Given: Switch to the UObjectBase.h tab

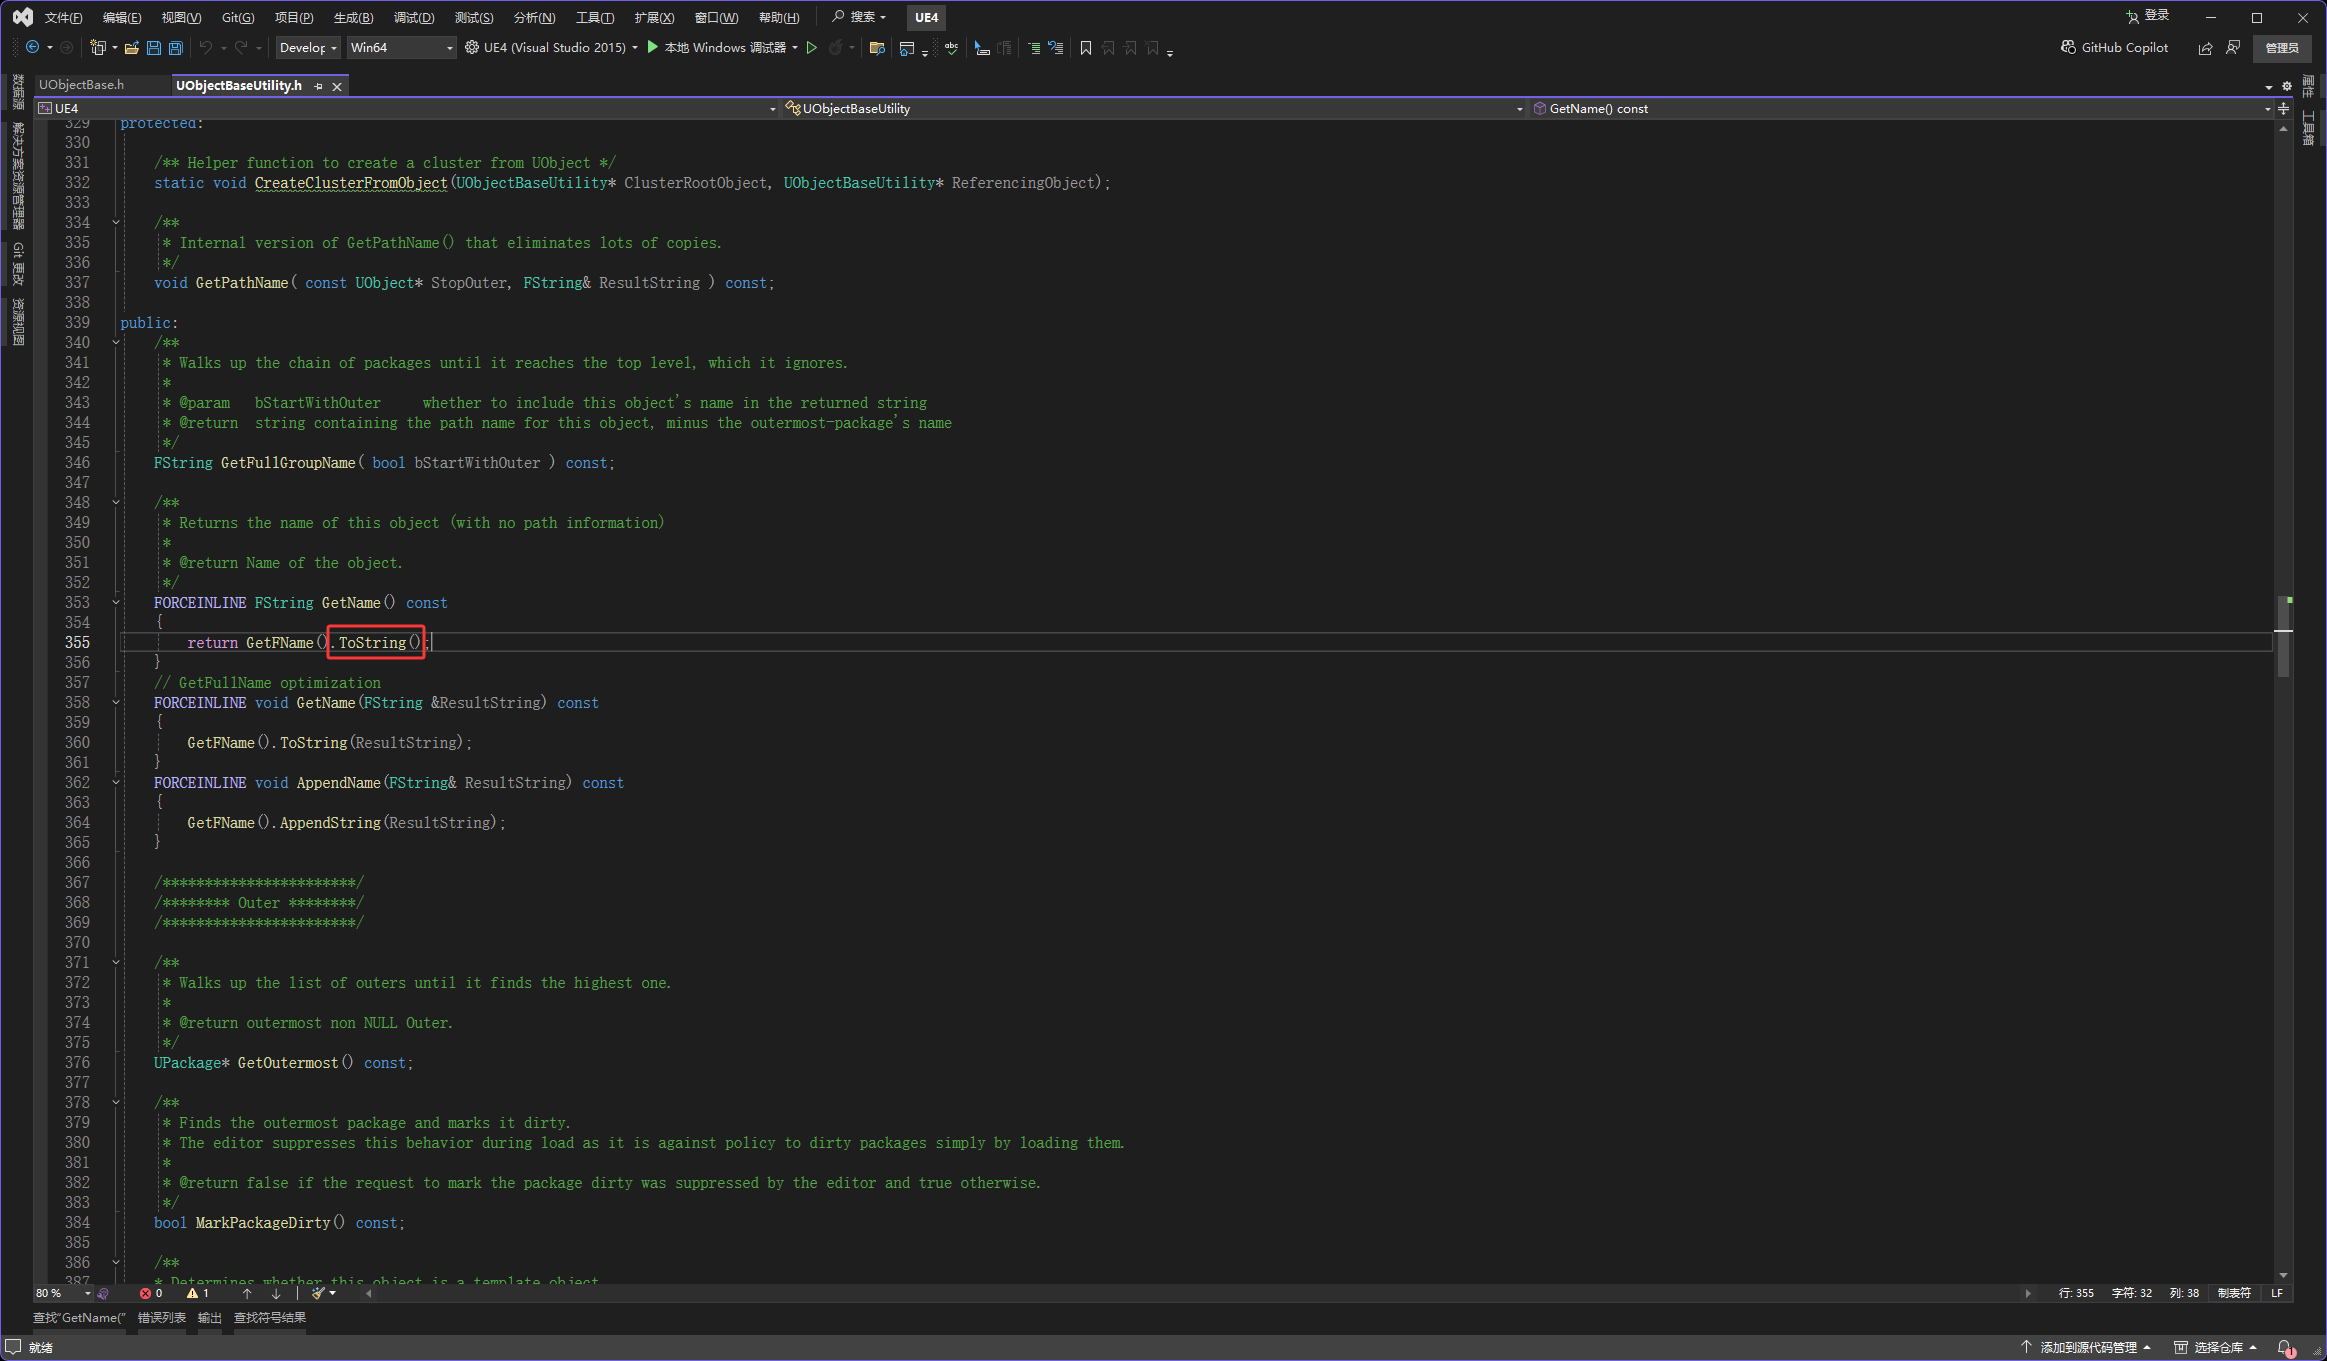Looking at the screenshot, I should tap(81, 85).
